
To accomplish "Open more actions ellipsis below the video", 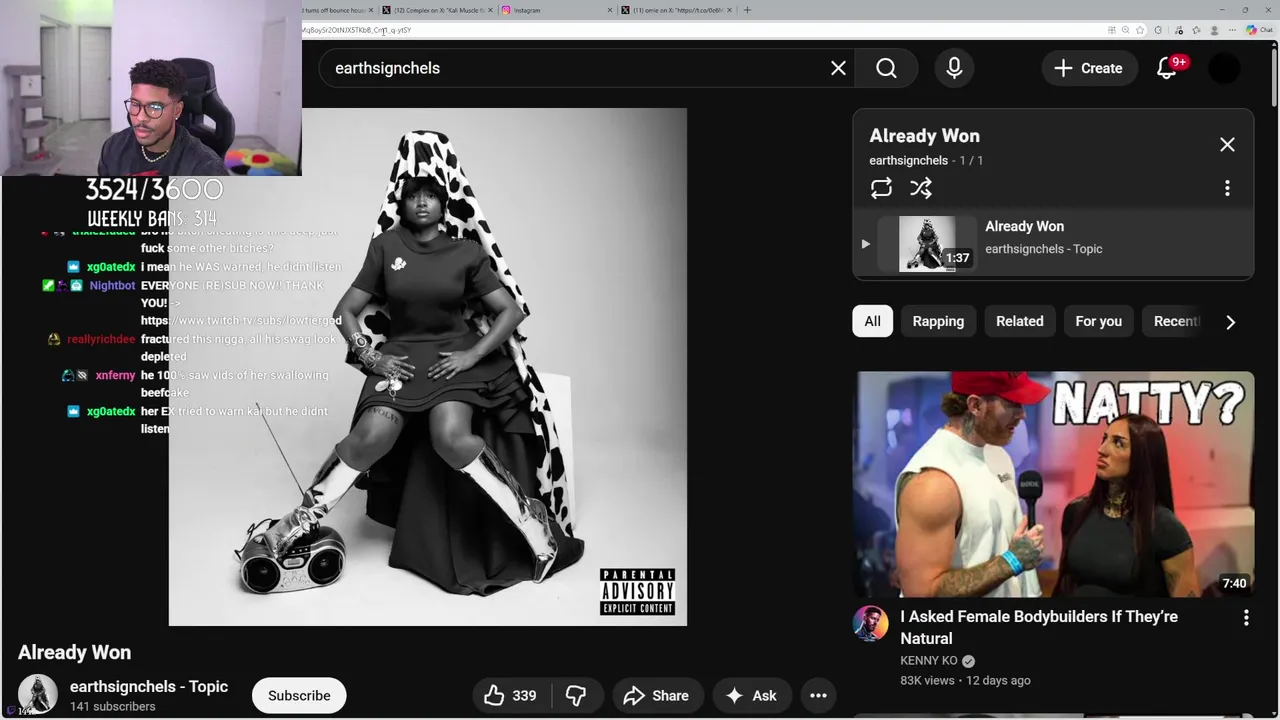I will click(818, 695).
